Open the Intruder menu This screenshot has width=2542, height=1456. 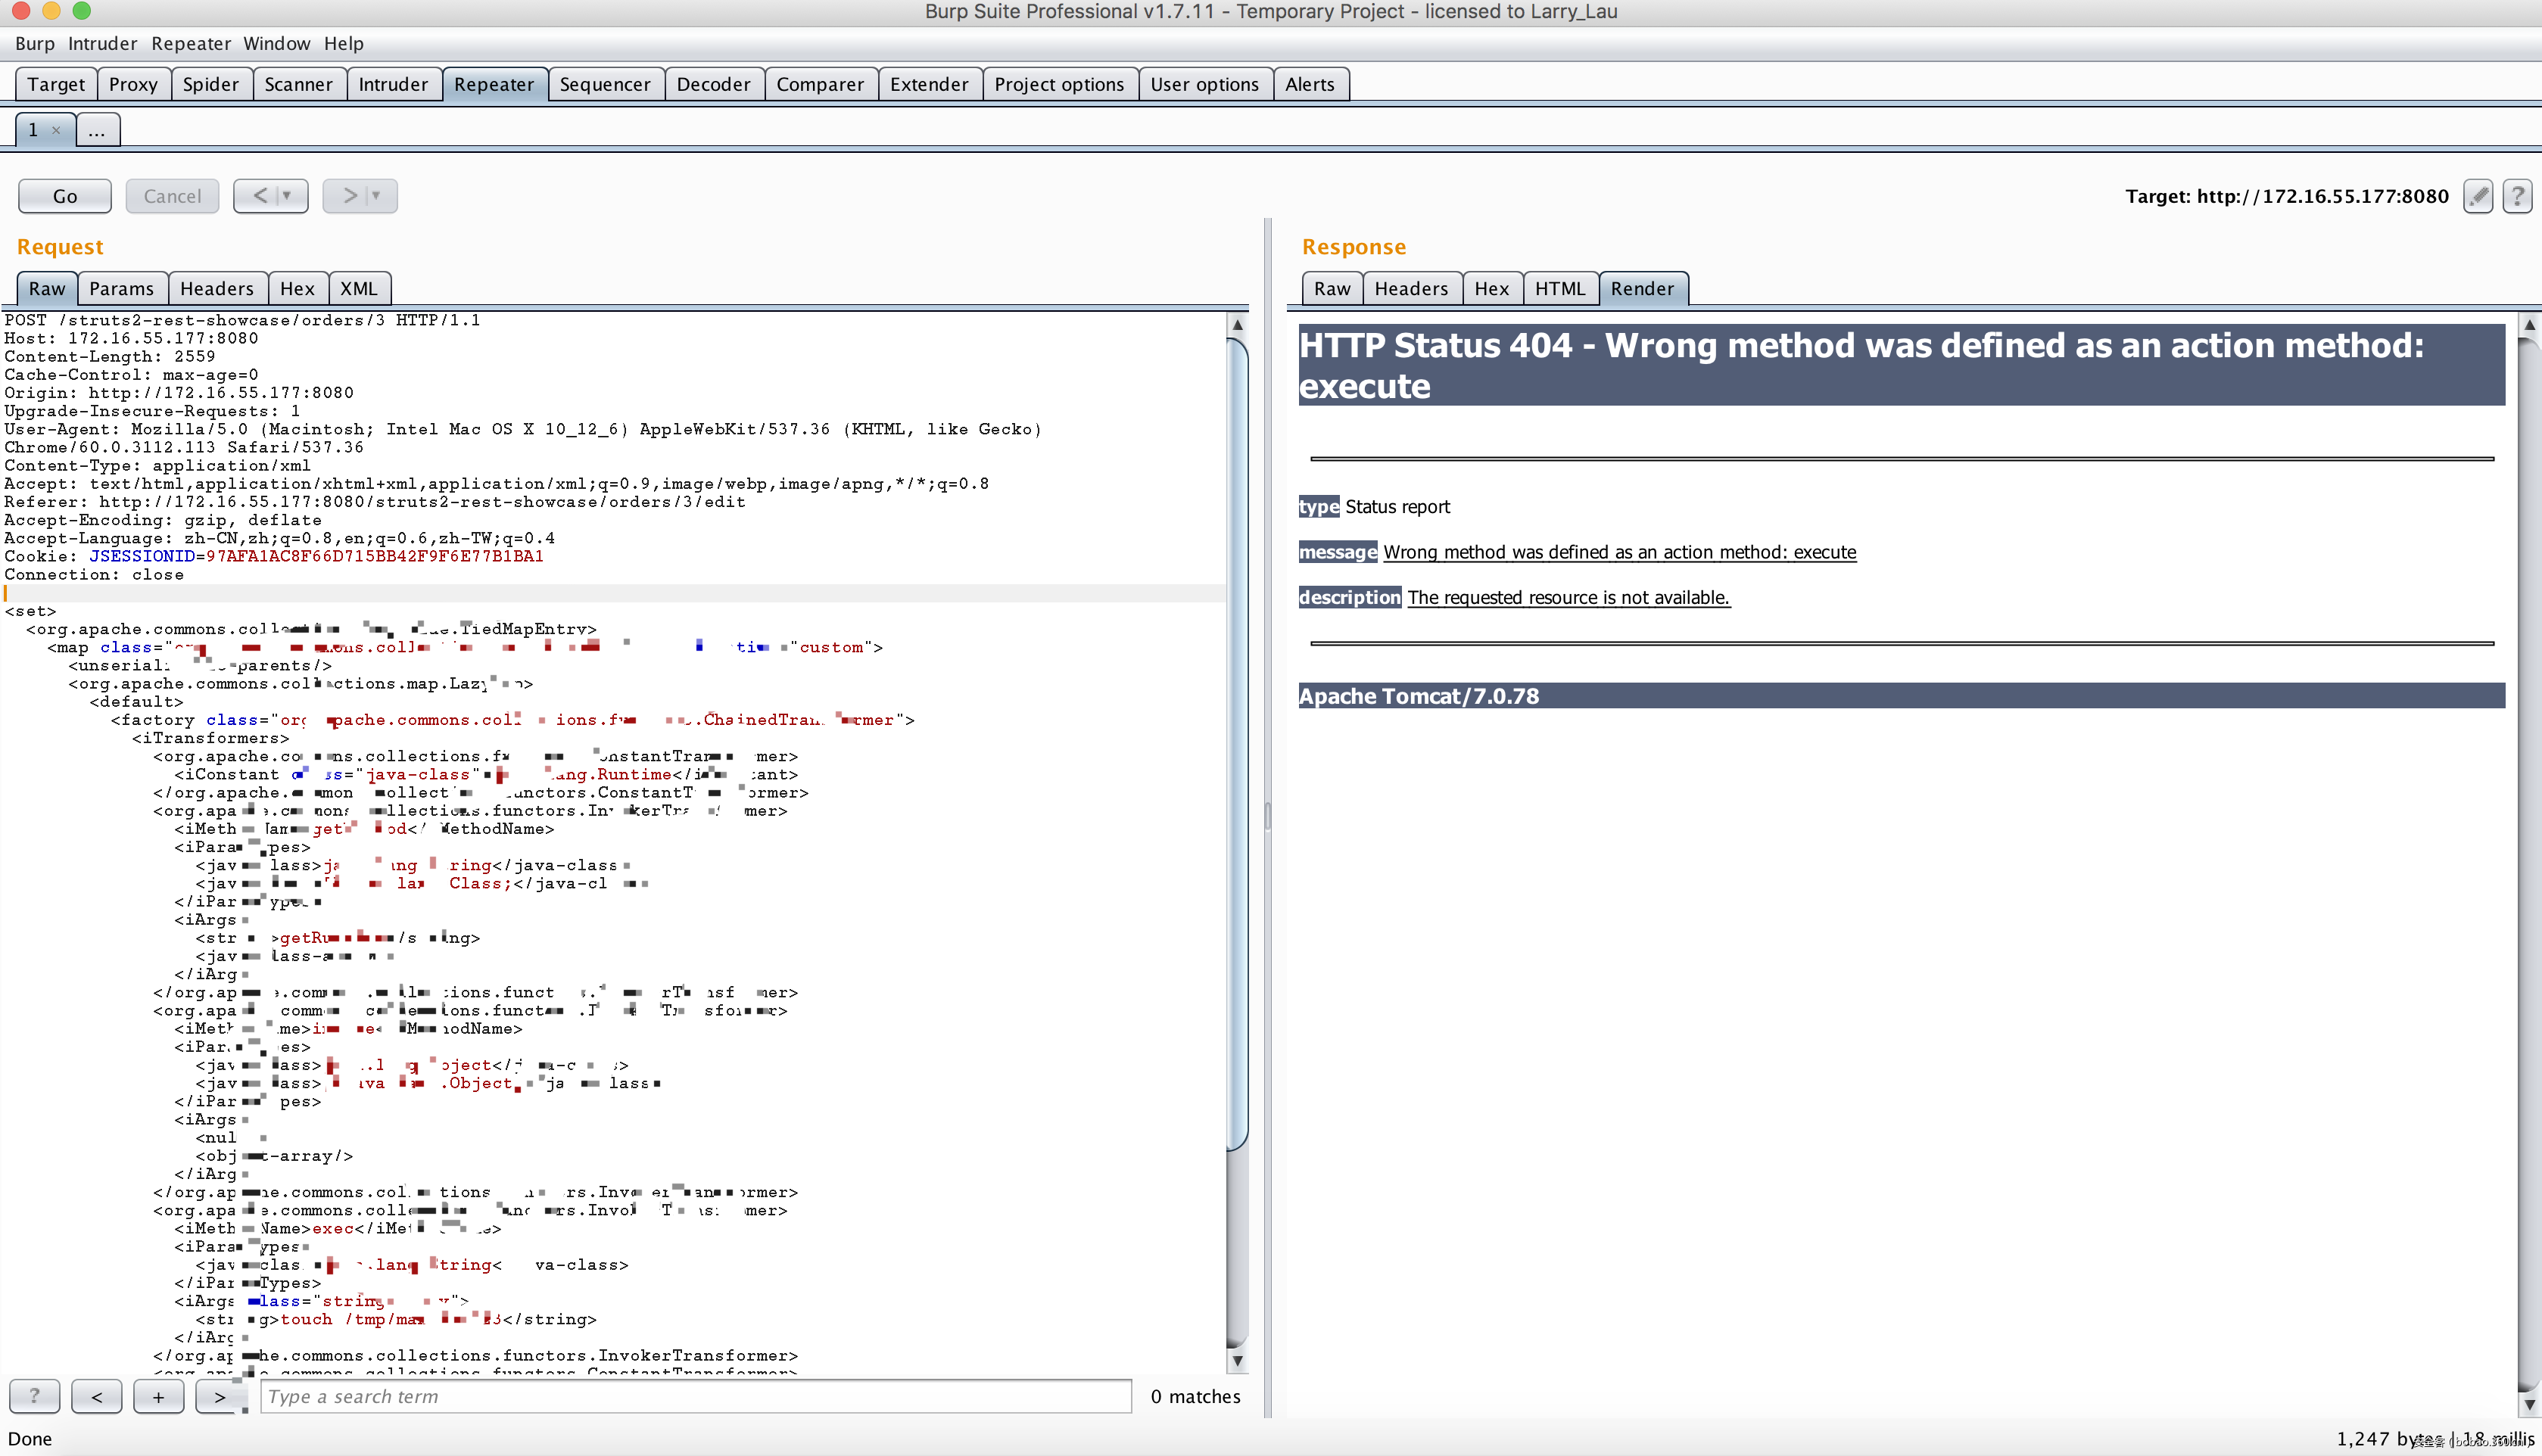pos(102,43)
